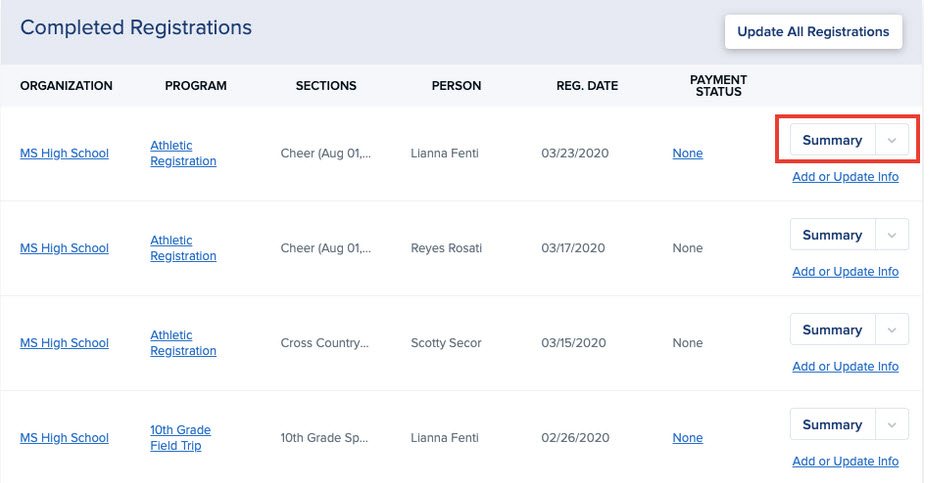Click Add or Update Info for Lianna Fenti Cheer
The image size is (929, 483).
click(x=845, y=177)
